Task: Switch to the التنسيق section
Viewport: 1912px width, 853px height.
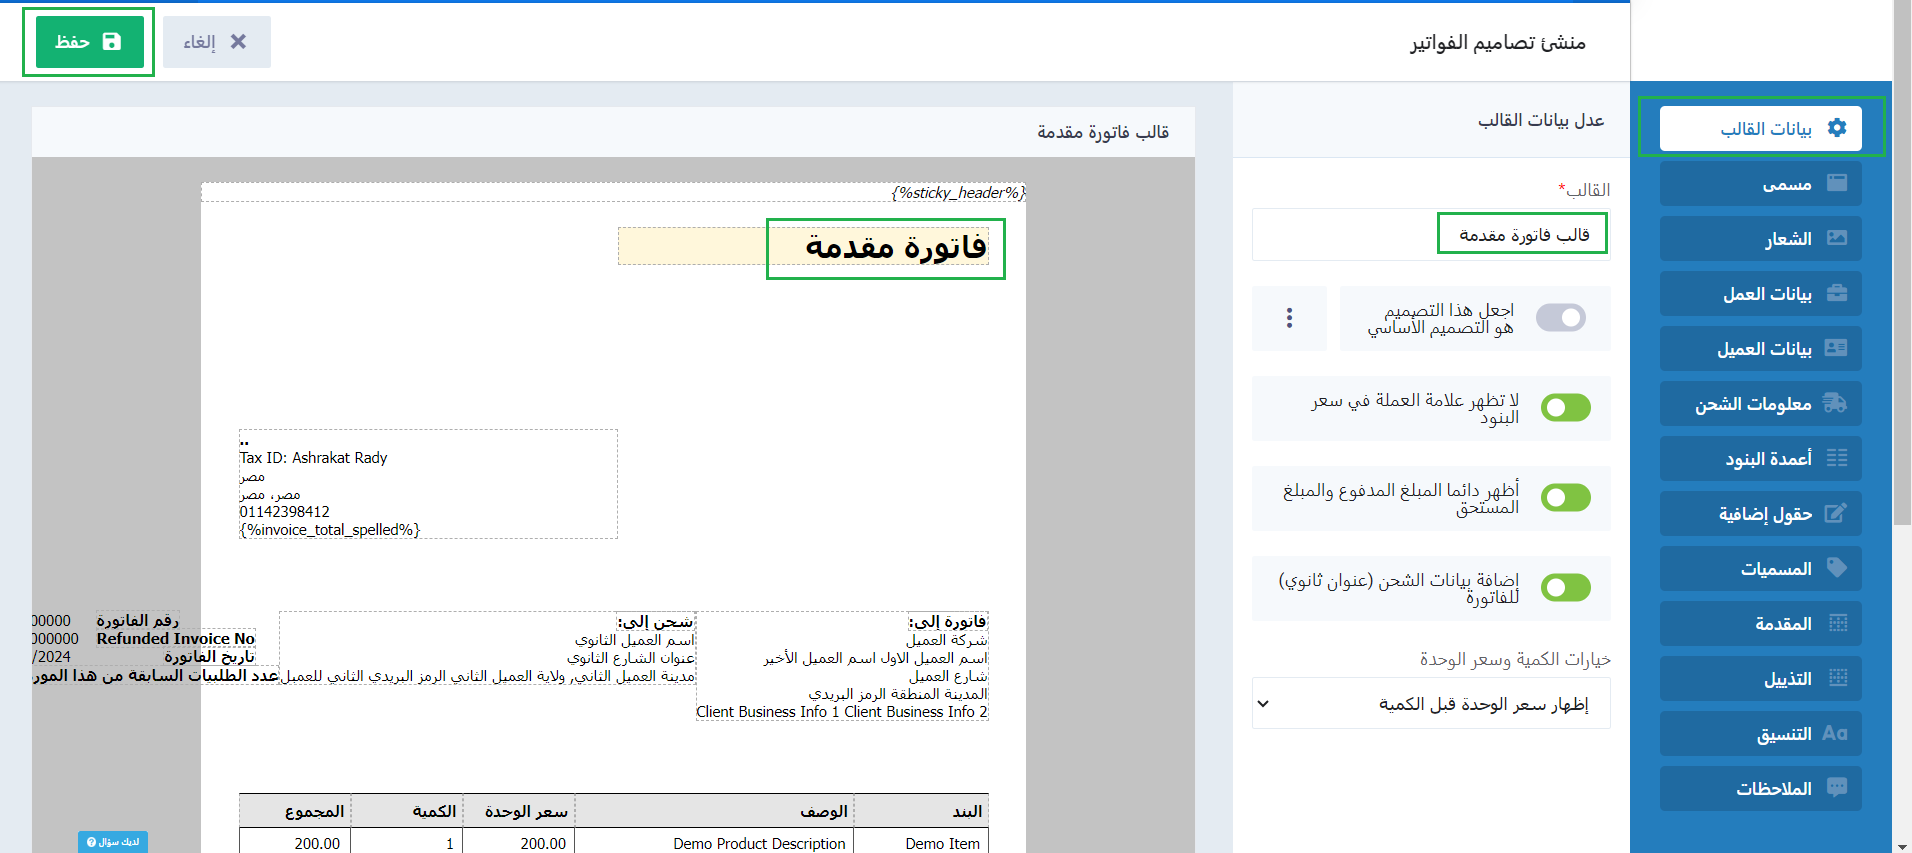Action: click(1761, 733)
